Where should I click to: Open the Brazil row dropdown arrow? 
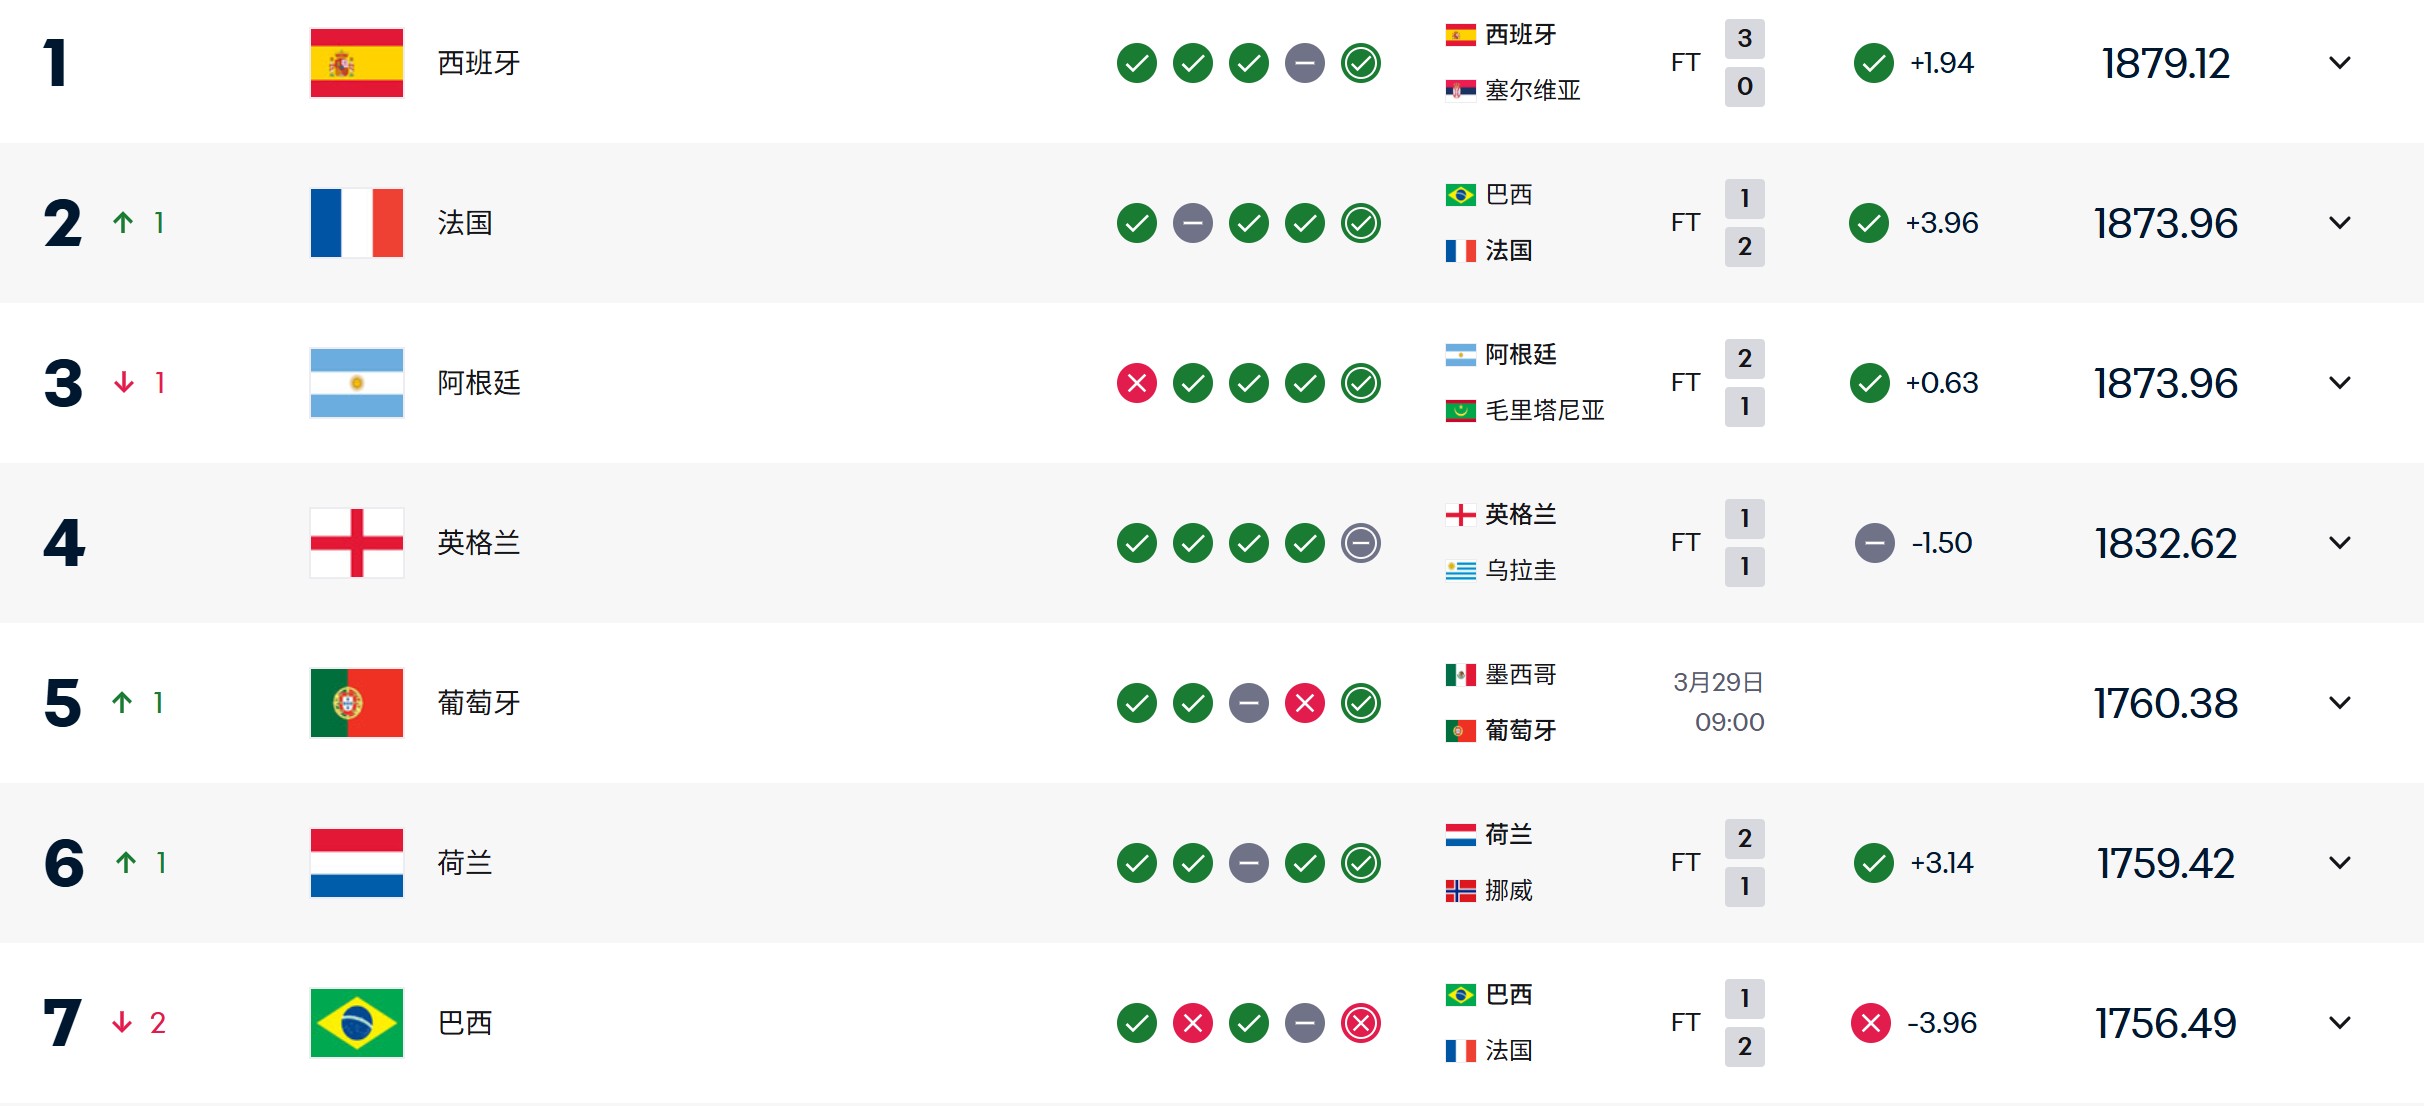2339,1023
